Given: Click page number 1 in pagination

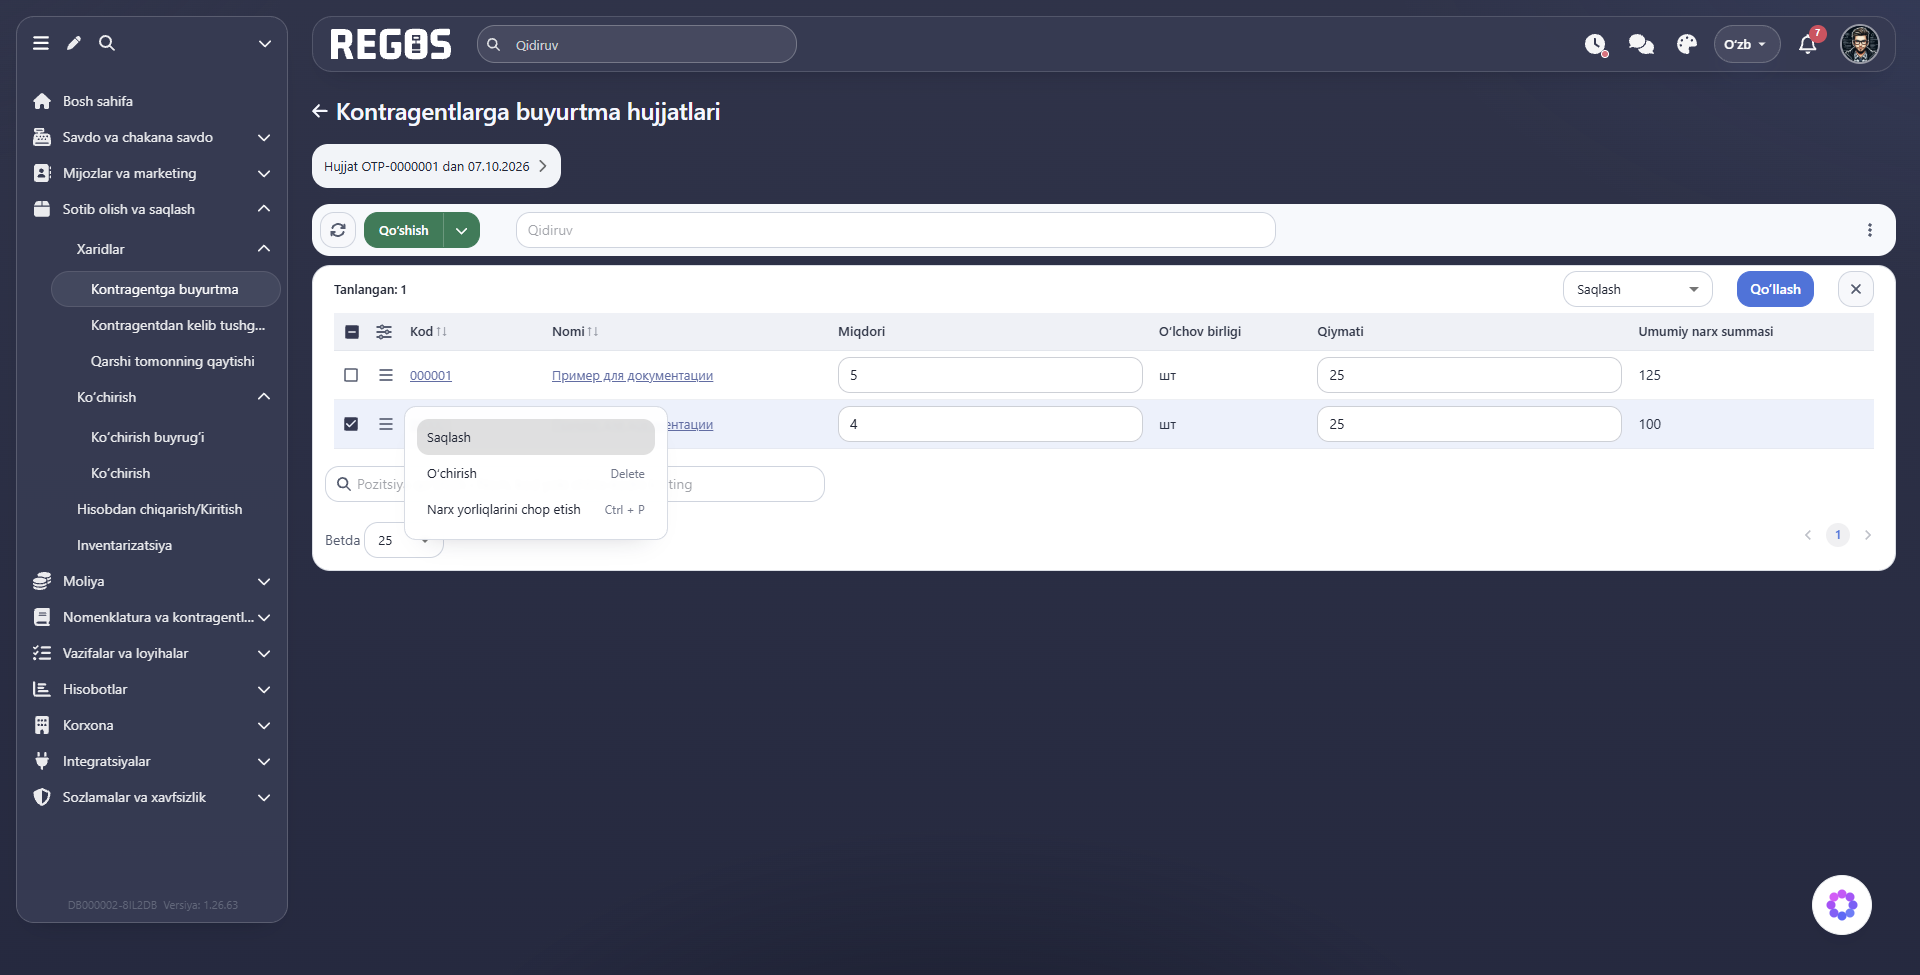Looking at the screenshot, I should [1838, 535].
